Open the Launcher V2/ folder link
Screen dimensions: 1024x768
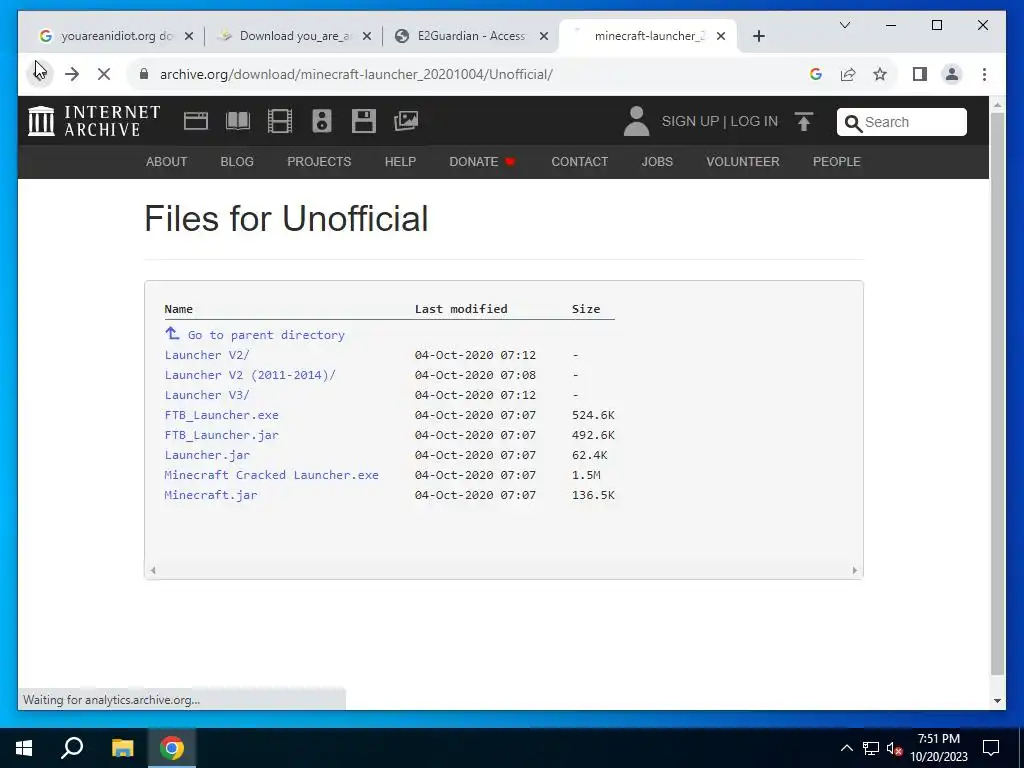click(207, 355)
